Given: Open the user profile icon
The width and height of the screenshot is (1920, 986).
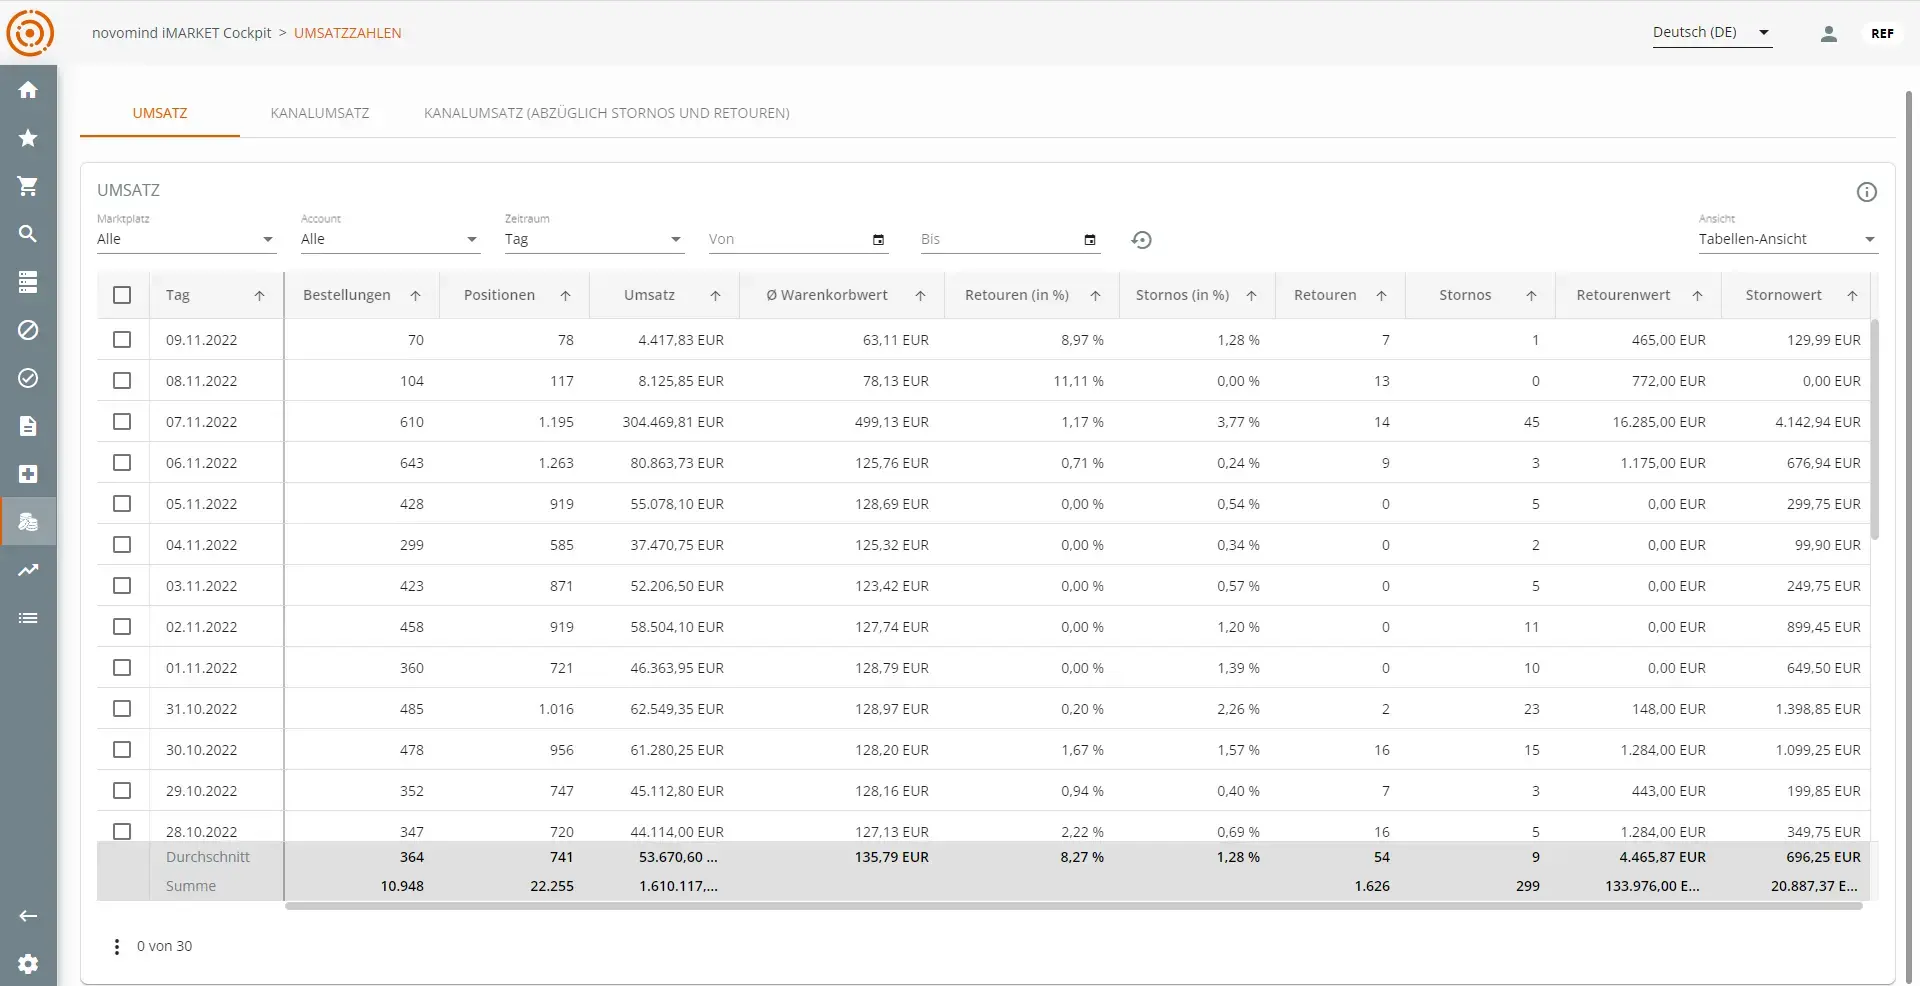Looking at the screenshot, I should pos(1828,34).
